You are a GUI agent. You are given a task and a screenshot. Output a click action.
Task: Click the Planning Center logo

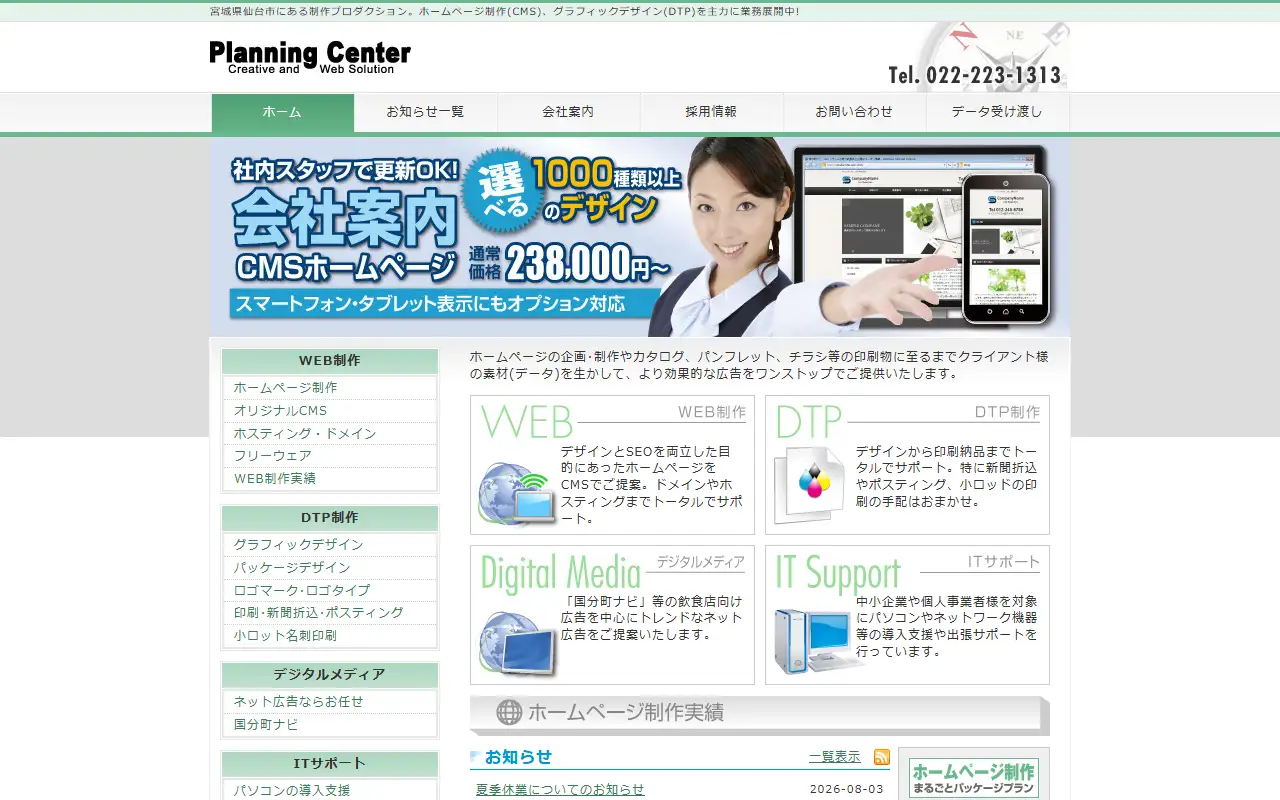310,57
